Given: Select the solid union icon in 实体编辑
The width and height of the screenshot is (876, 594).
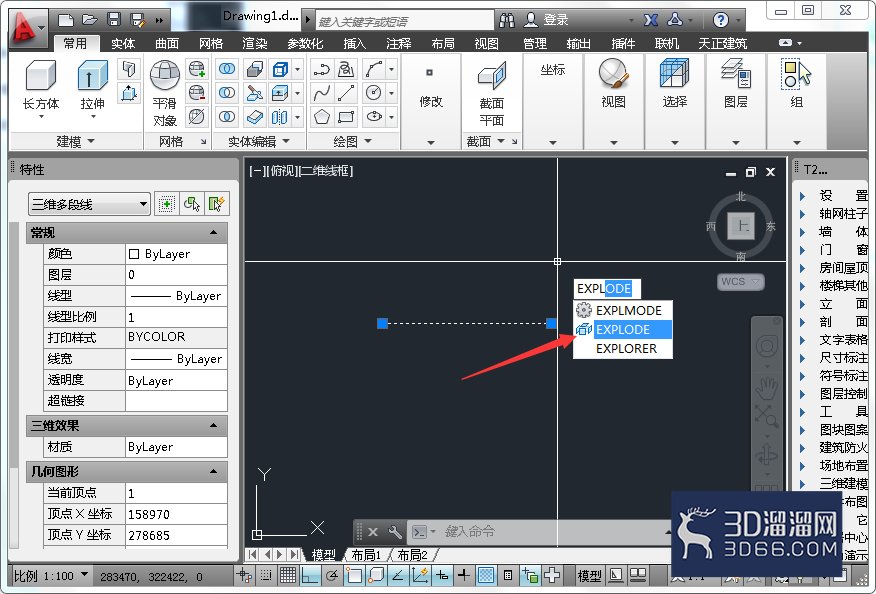Looking at the screenshot, I should [x=226, y=69].
